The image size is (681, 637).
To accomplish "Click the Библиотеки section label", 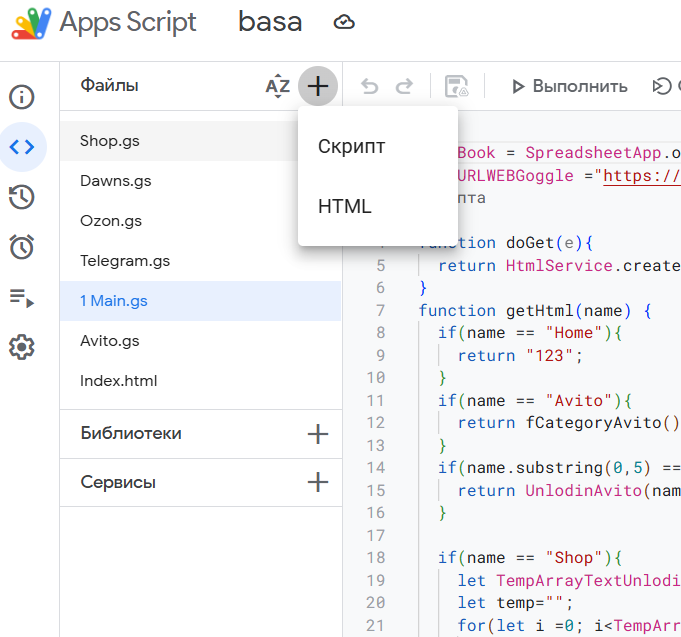I will [x=131, y=433].
